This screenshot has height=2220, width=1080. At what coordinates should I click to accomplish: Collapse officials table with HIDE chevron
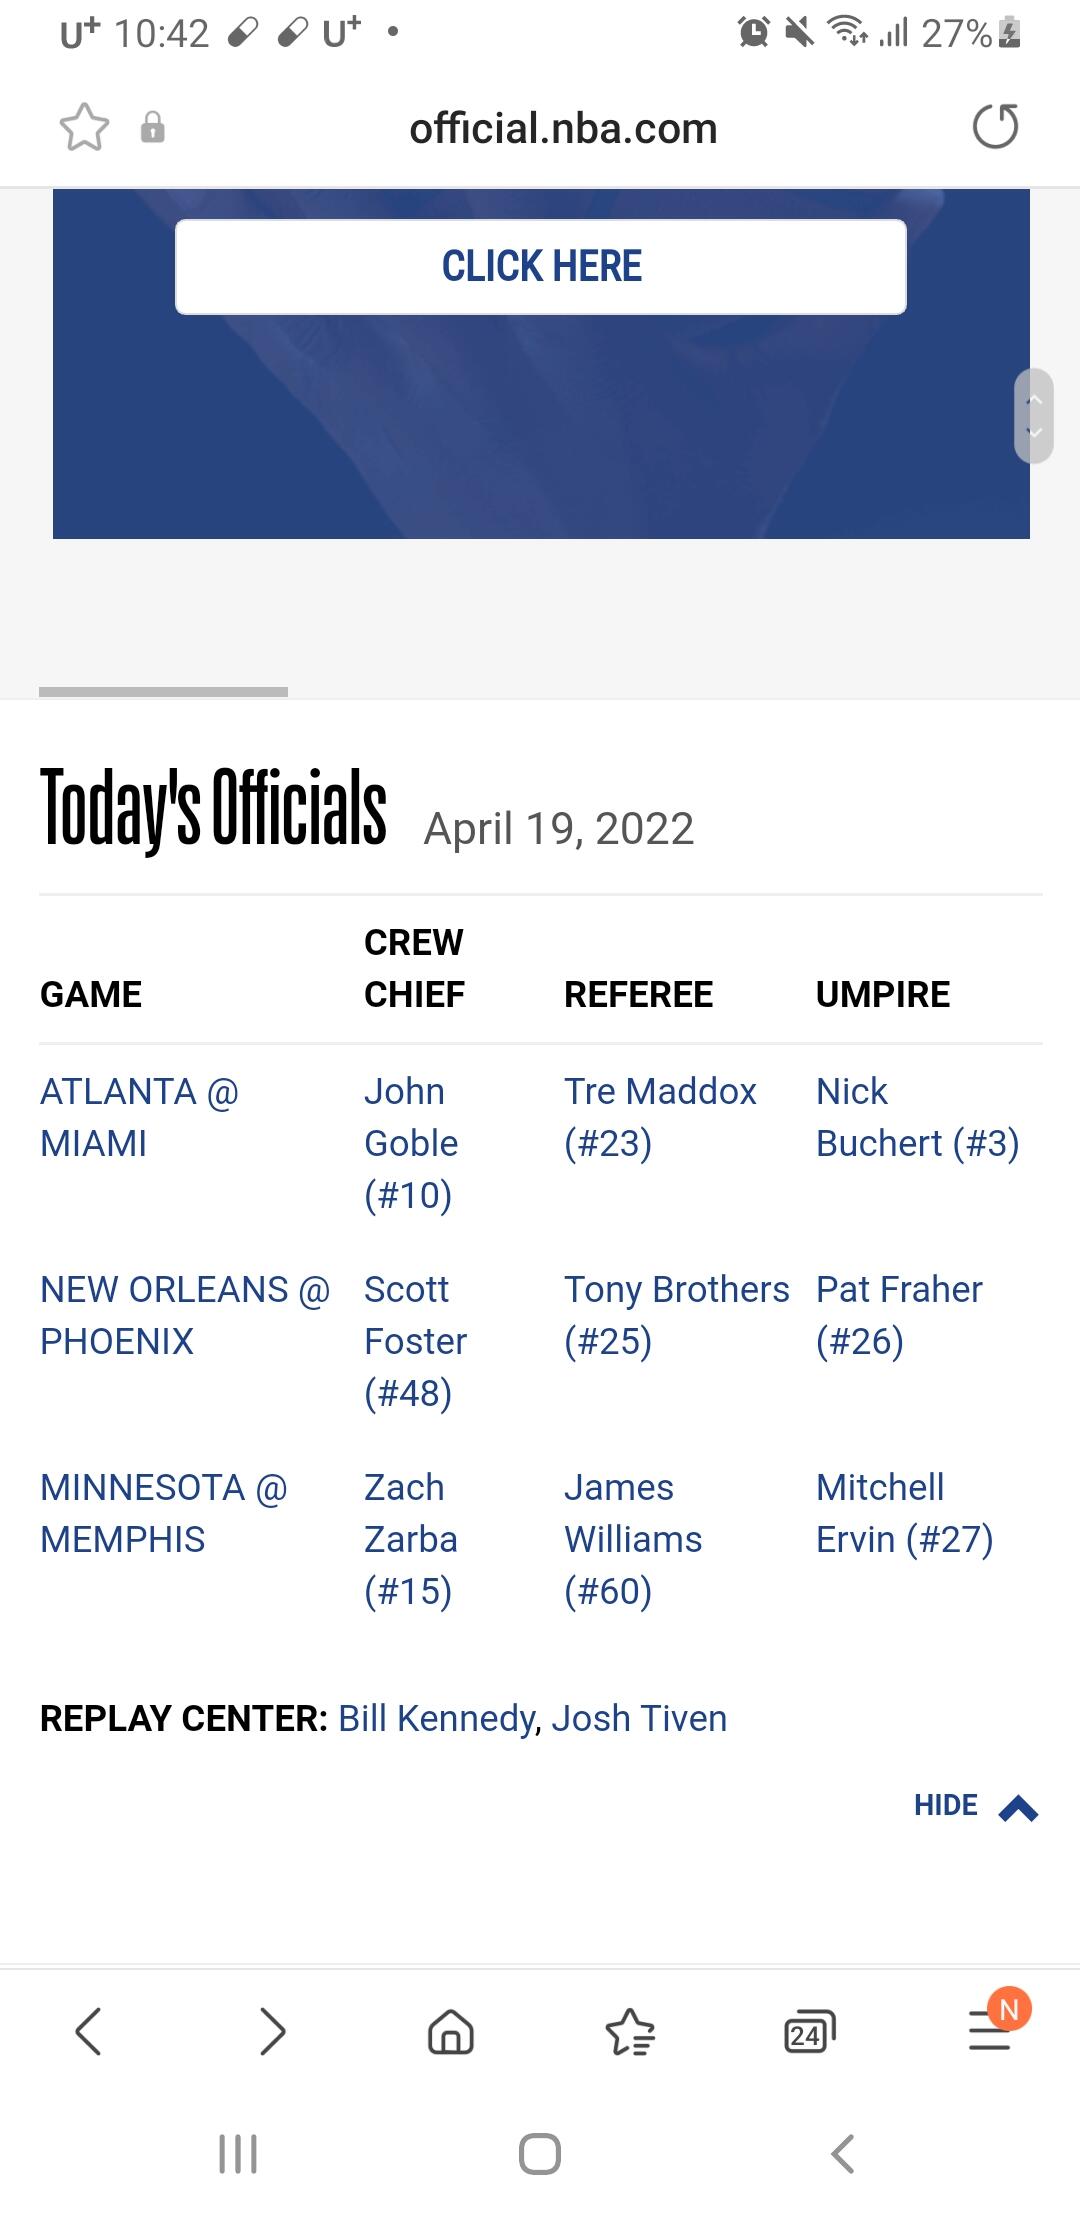pyautogui.click(x=976, y=1806)
